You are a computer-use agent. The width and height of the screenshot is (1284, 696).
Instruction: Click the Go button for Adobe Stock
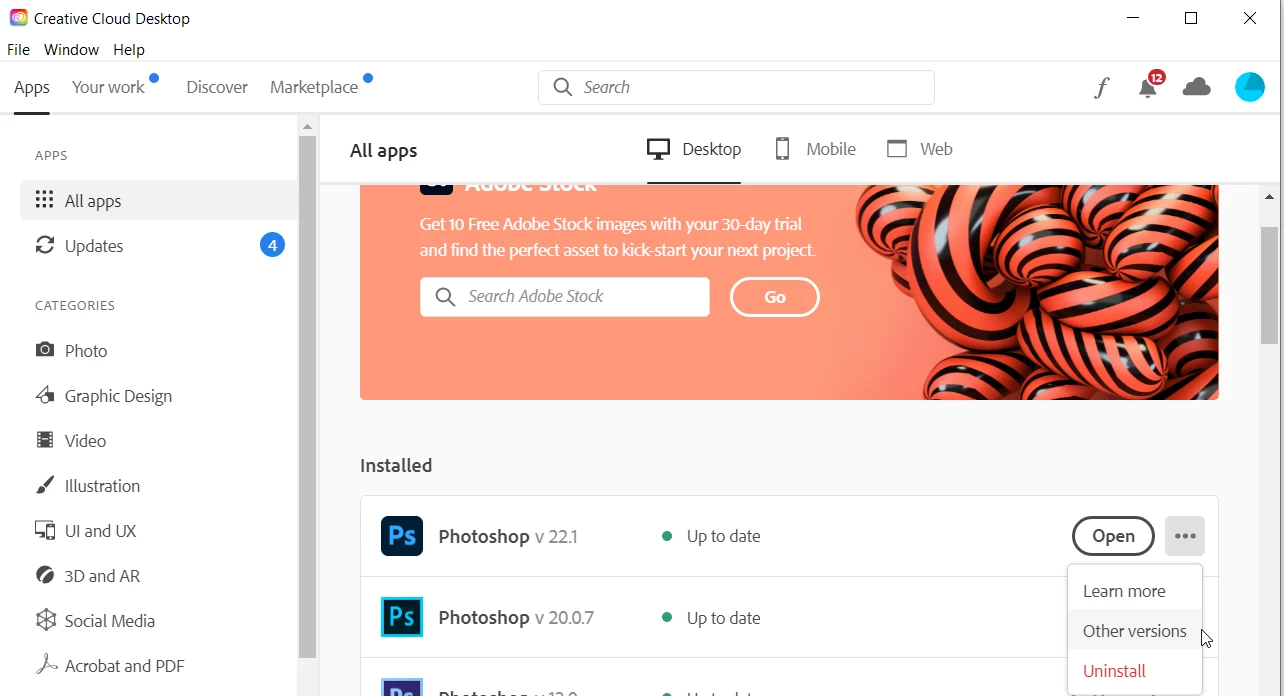(775, 297)
